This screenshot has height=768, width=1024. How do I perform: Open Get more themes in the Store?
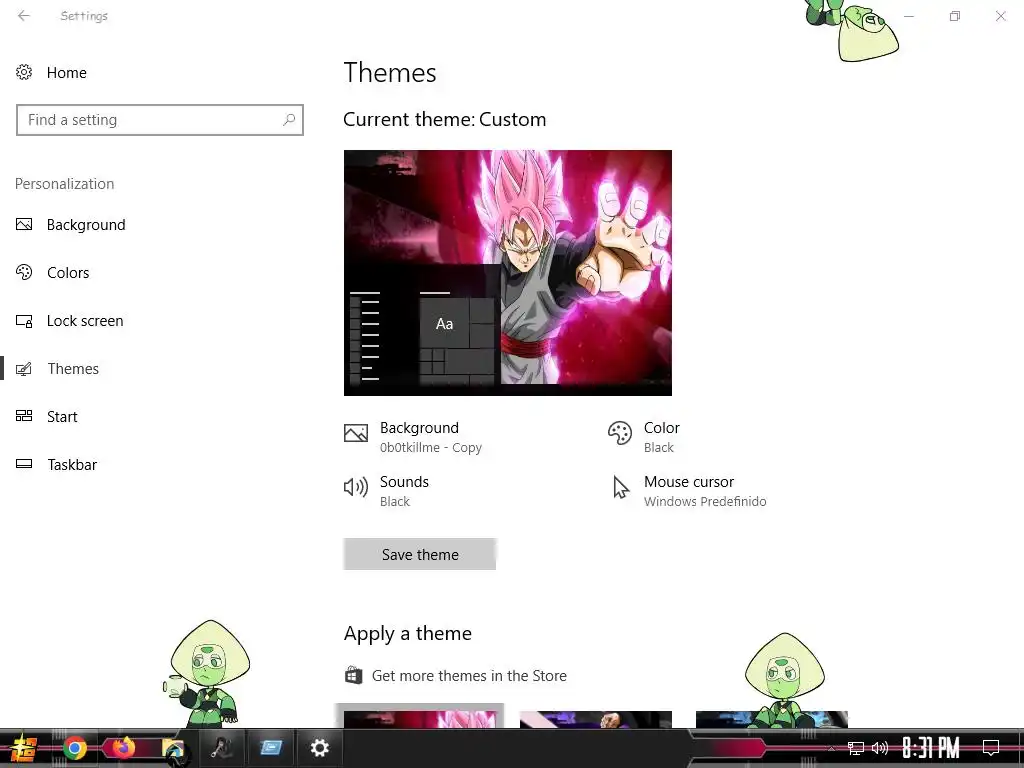tap(469, 676)
